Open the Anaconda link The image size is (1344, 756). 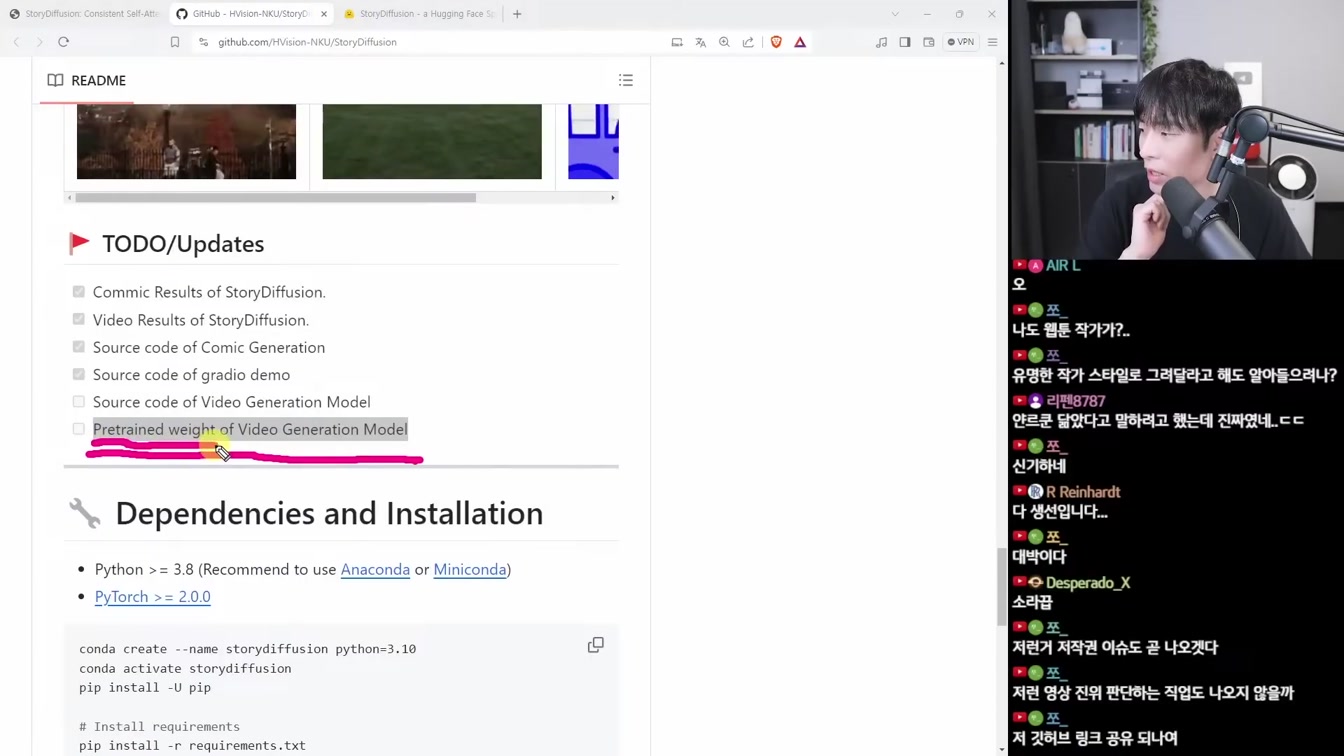tap(375, 569)
